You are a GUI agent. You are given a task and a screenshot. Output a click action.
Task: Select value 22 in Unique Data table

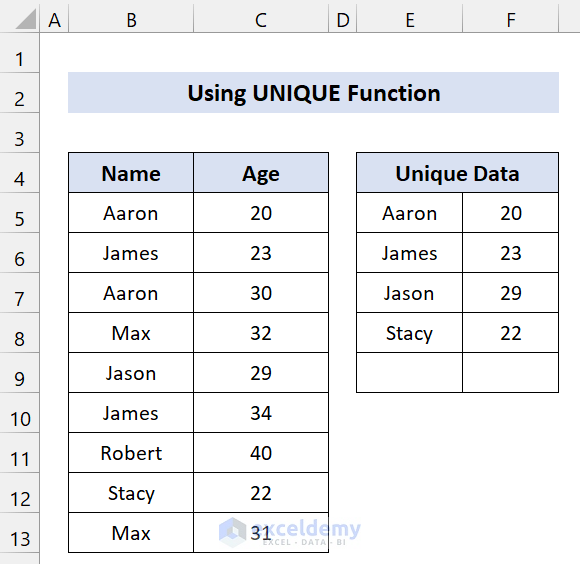click(510, 333)
